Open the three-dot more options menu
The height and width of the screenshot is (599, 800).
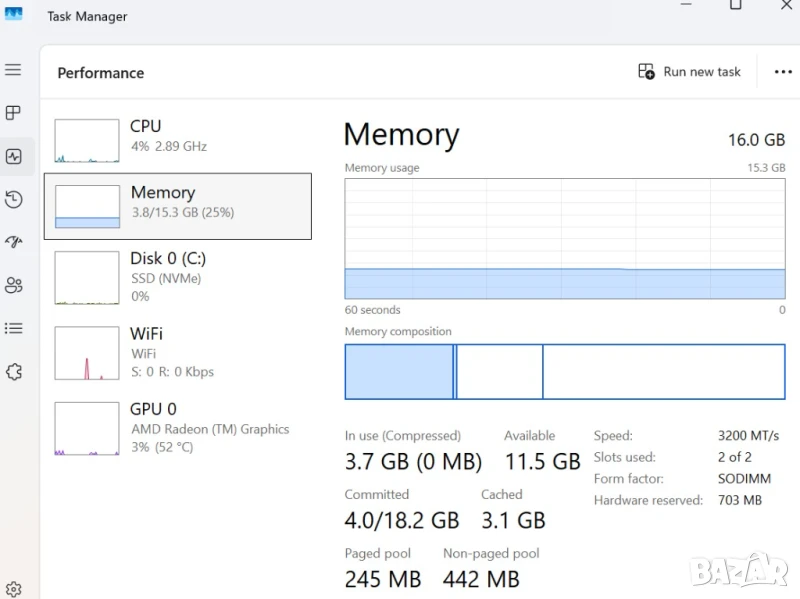pos(783,72)
